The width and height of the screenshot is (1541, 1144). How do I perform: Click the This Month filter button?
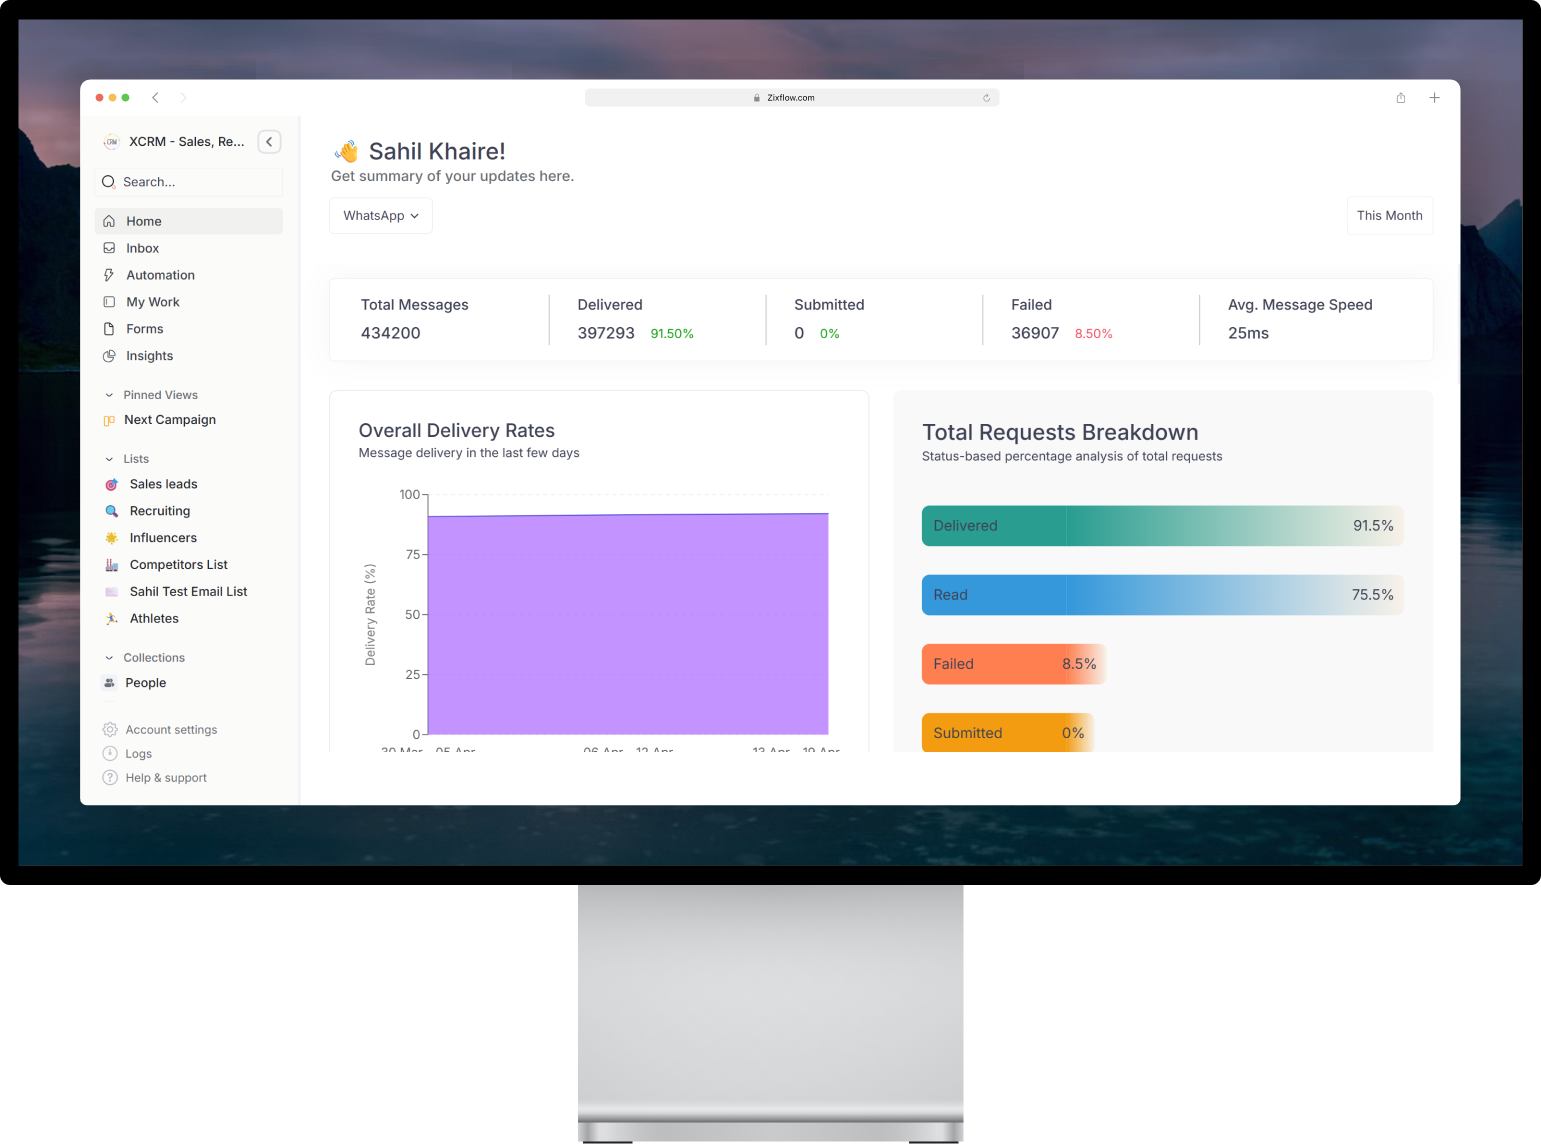coord(1389,215)
